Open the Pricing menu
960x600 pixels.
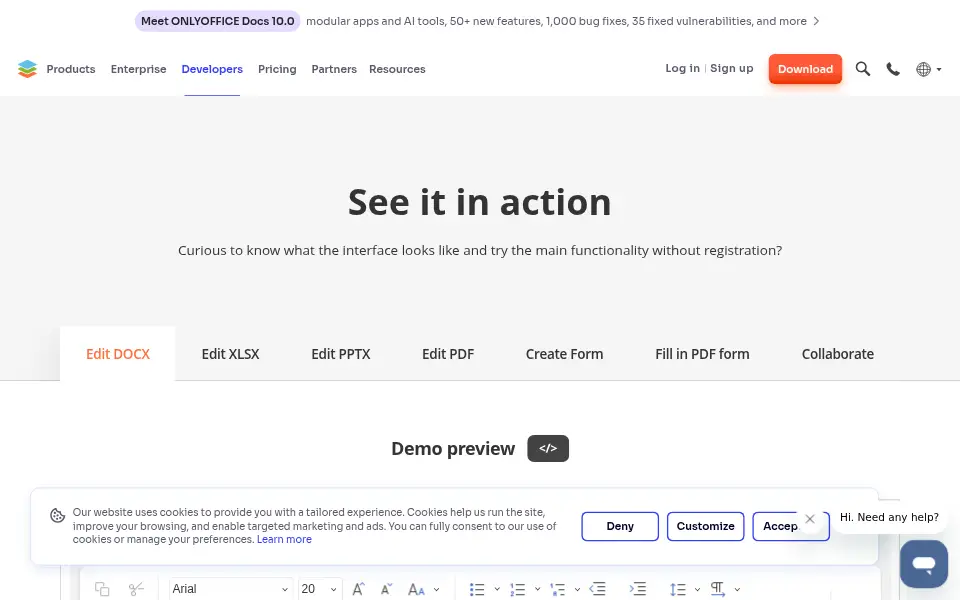pos(277,69)
